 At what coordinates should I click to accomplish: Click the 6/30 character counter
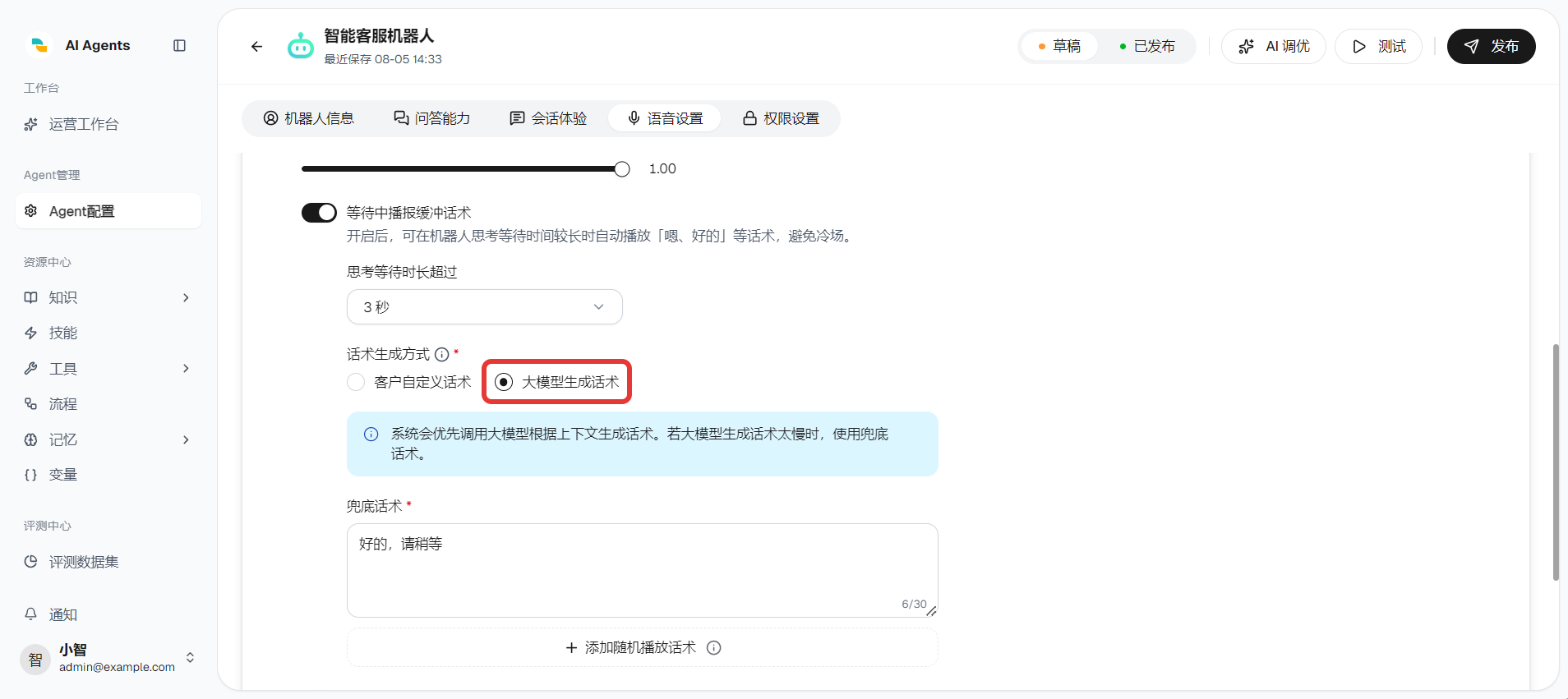tap(914, 604)
